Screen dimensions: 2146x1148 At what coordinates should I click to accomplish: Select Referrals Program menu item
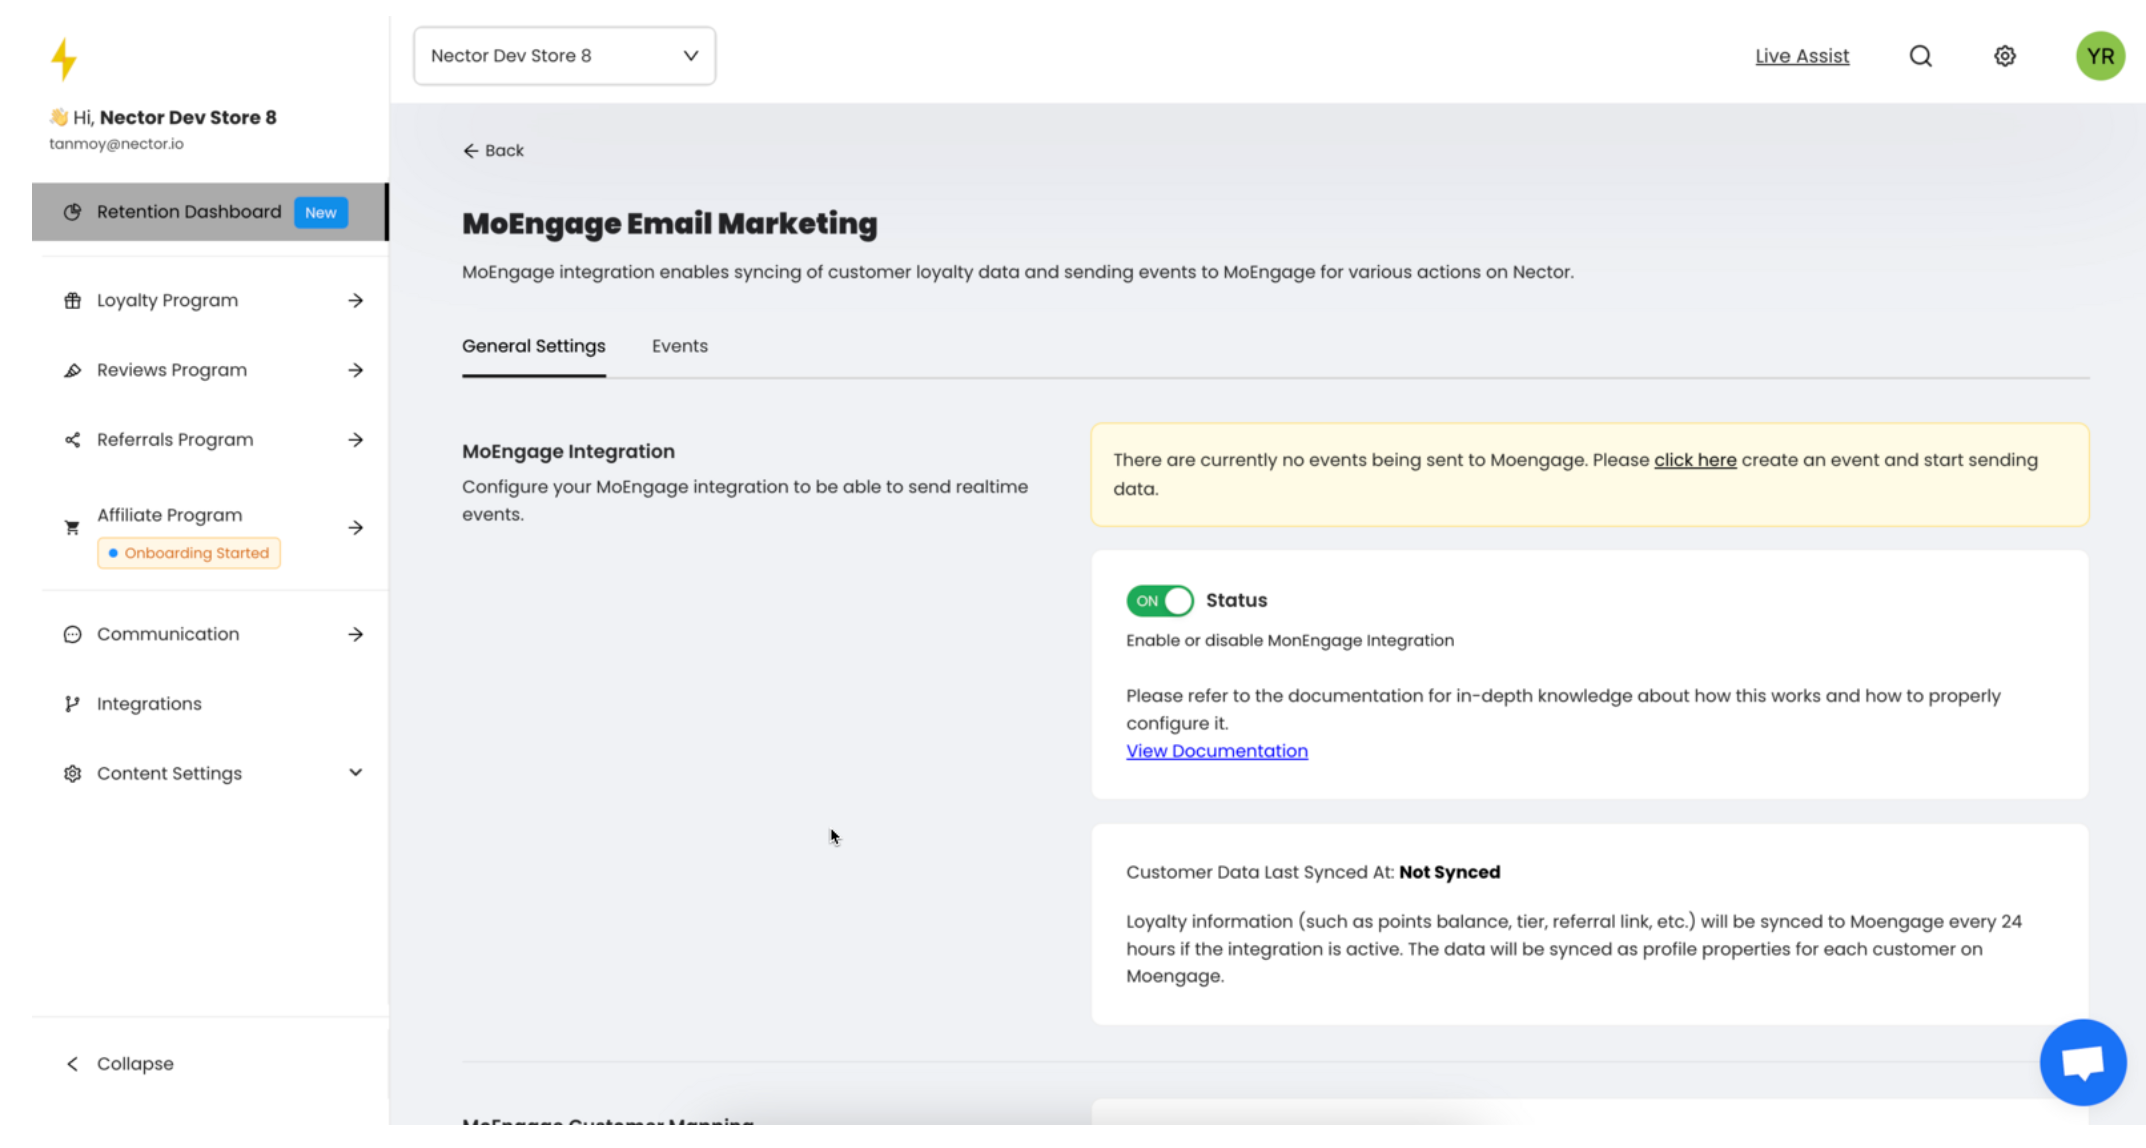pos(210,440)
